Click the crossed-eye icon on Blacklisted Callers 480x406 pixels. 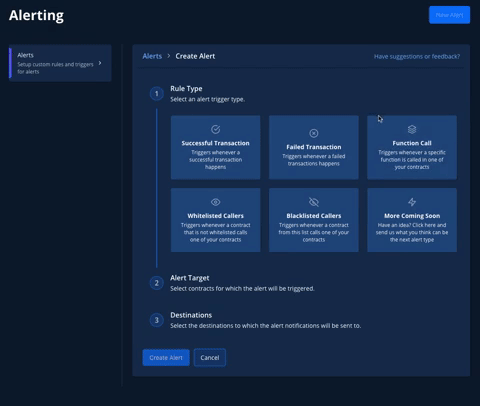[x=314, y=202]
